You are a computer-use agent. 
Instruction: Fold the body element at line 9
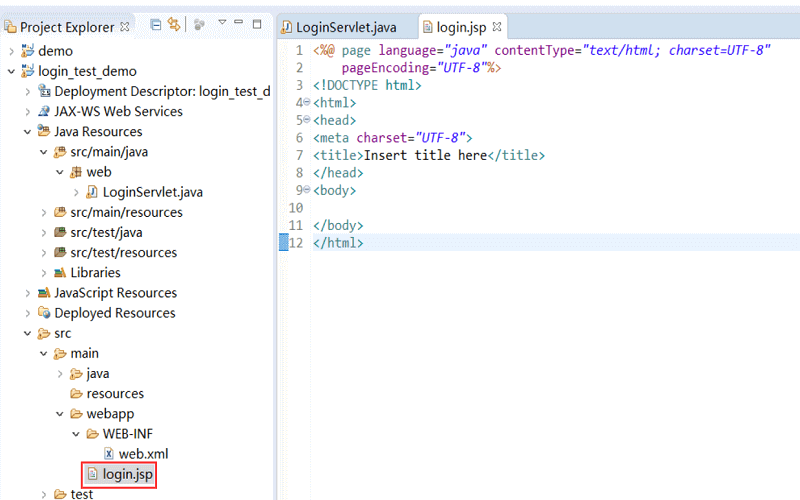click(307, 189)
